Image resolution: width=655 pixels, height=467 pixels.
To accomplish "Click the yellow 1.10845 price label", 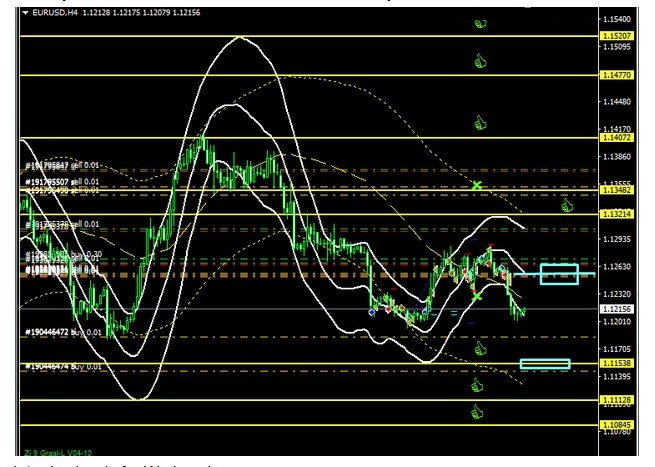I will pyautogui.click(x=615, y=425).
